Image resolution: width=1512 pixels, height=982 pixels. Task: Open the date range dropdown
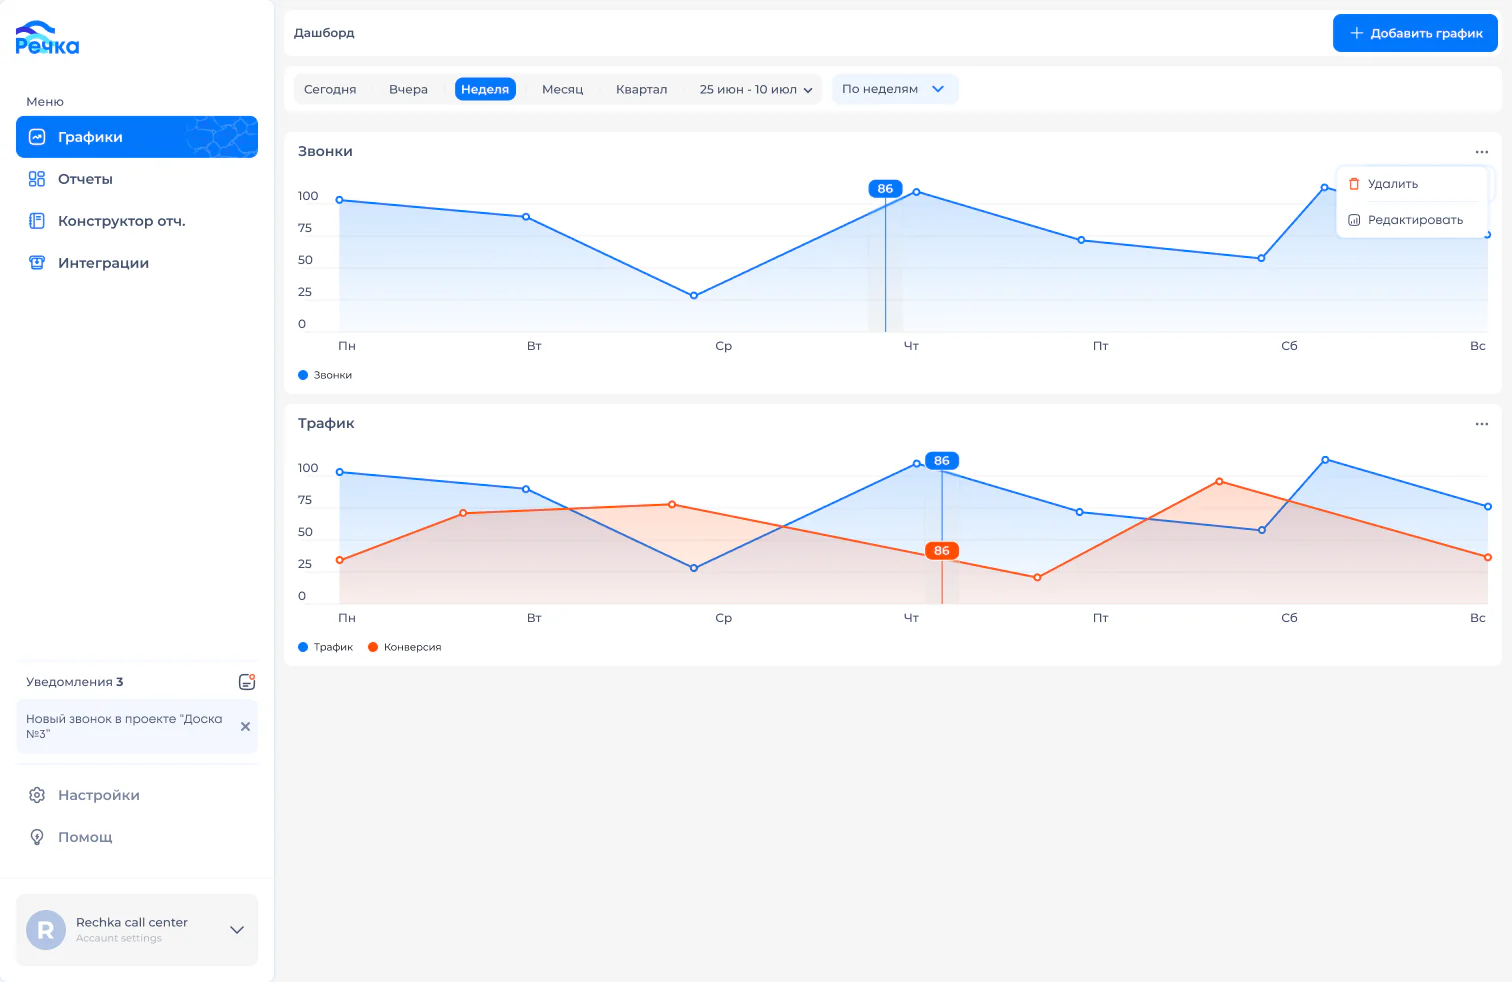point(756,89)
